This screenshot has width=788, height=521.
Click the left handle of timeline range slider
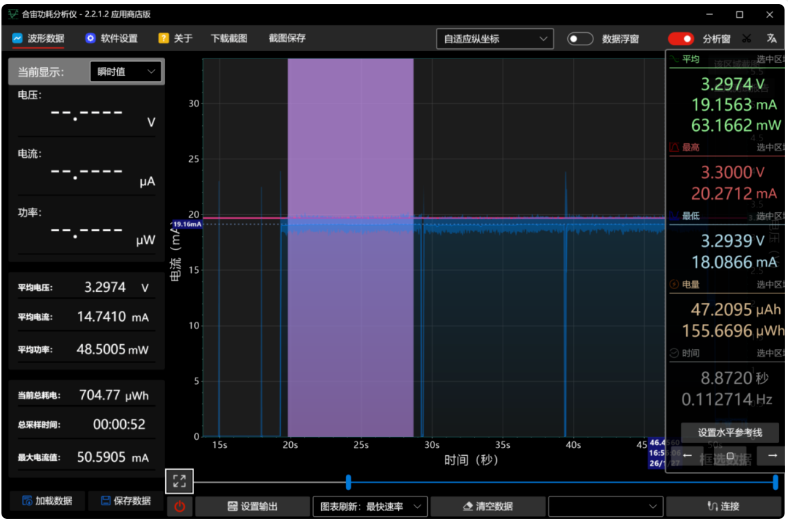point(348,482)
